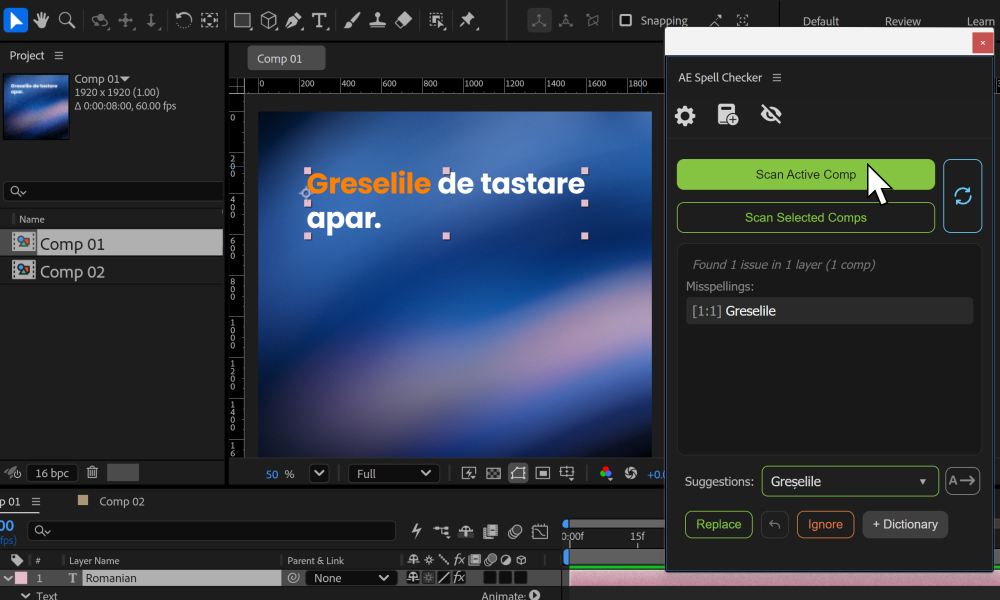Click the undo replacement arrow button
This screenshot has height=600, width=1000.
tap(774, 524)
